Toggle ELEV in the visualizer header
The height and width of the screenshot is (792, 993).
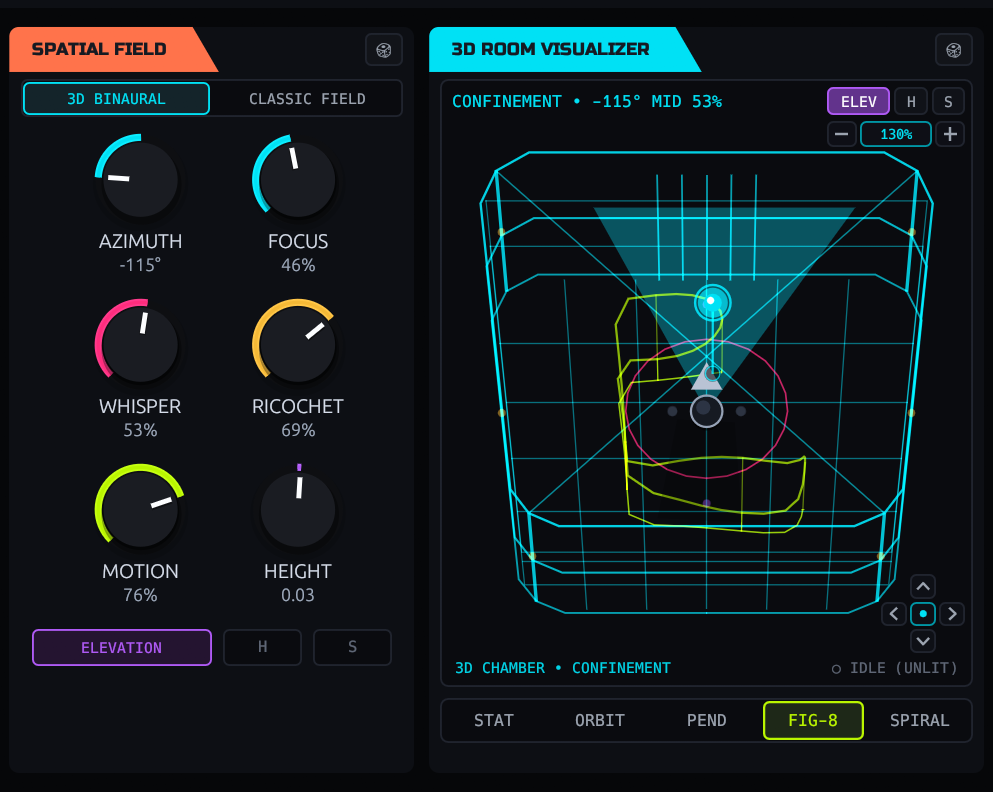[x=859, y=101]
